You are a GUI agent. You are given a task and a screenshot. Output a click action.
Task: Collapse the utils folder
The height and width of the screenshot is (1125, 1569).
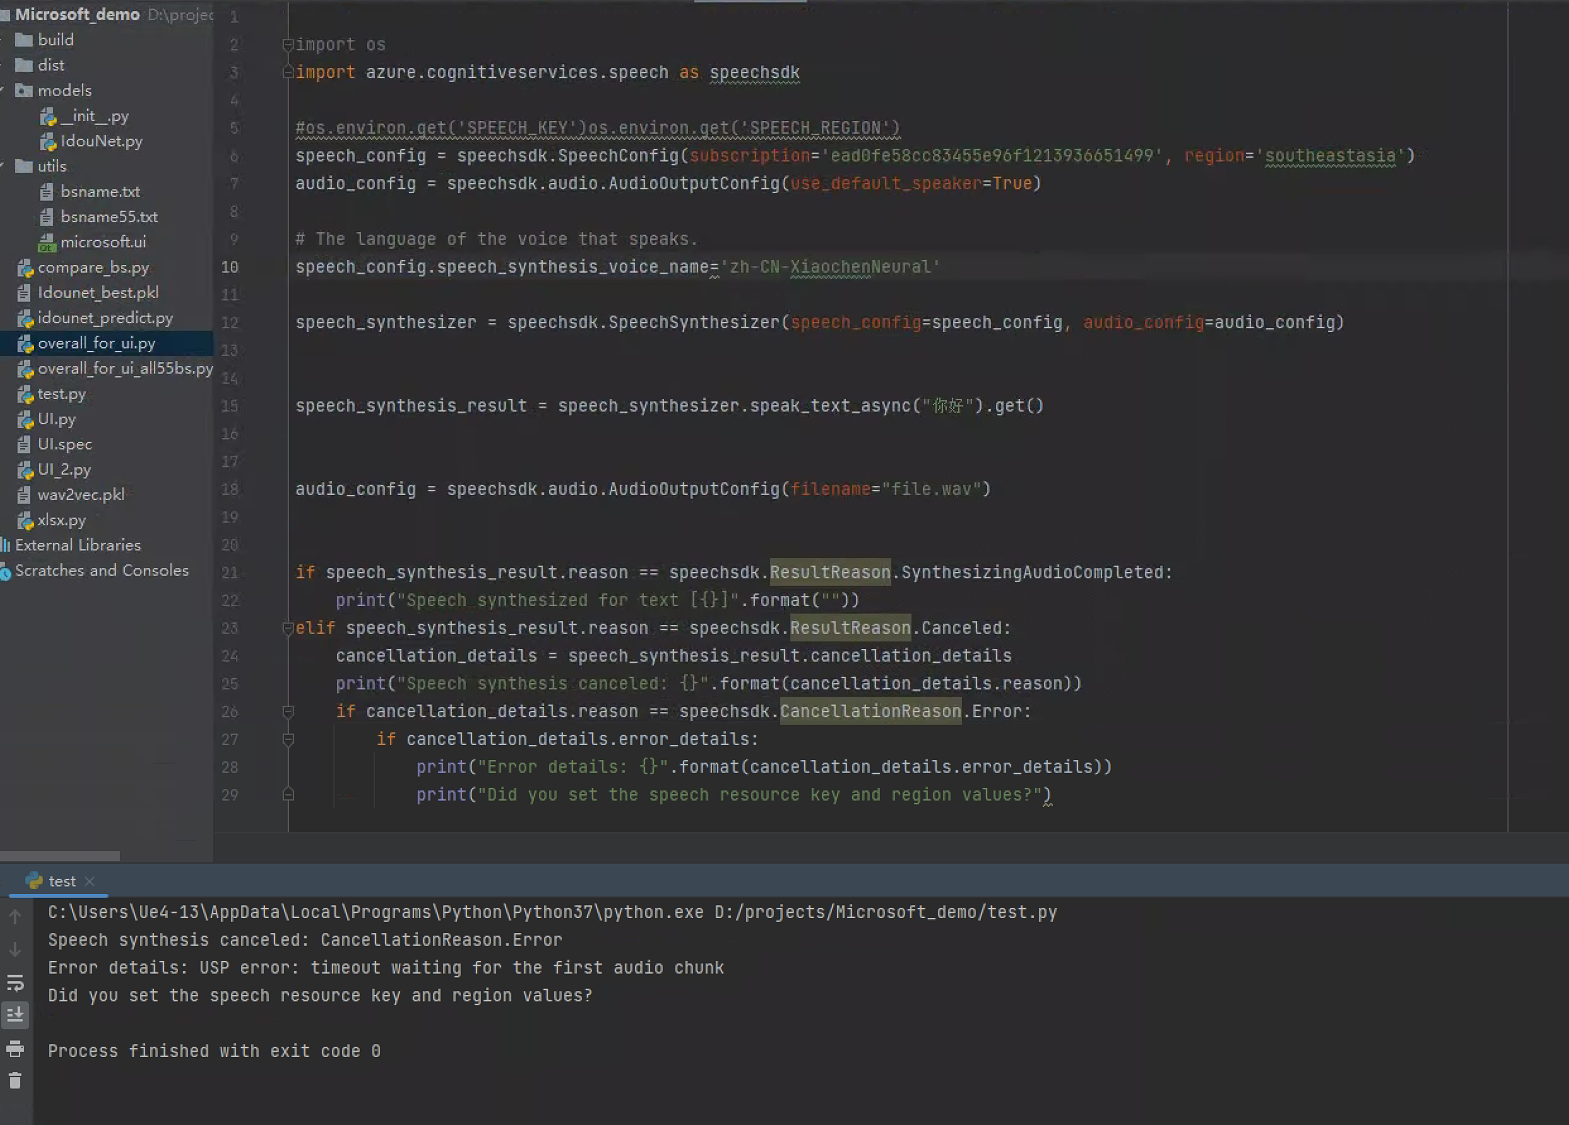(x=3, y=166)
